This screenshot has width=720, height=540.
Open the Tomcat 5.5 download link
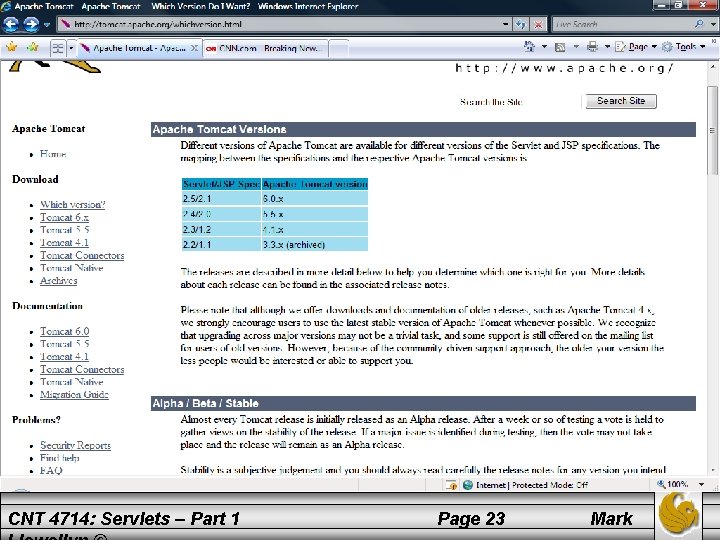[64, 230]
